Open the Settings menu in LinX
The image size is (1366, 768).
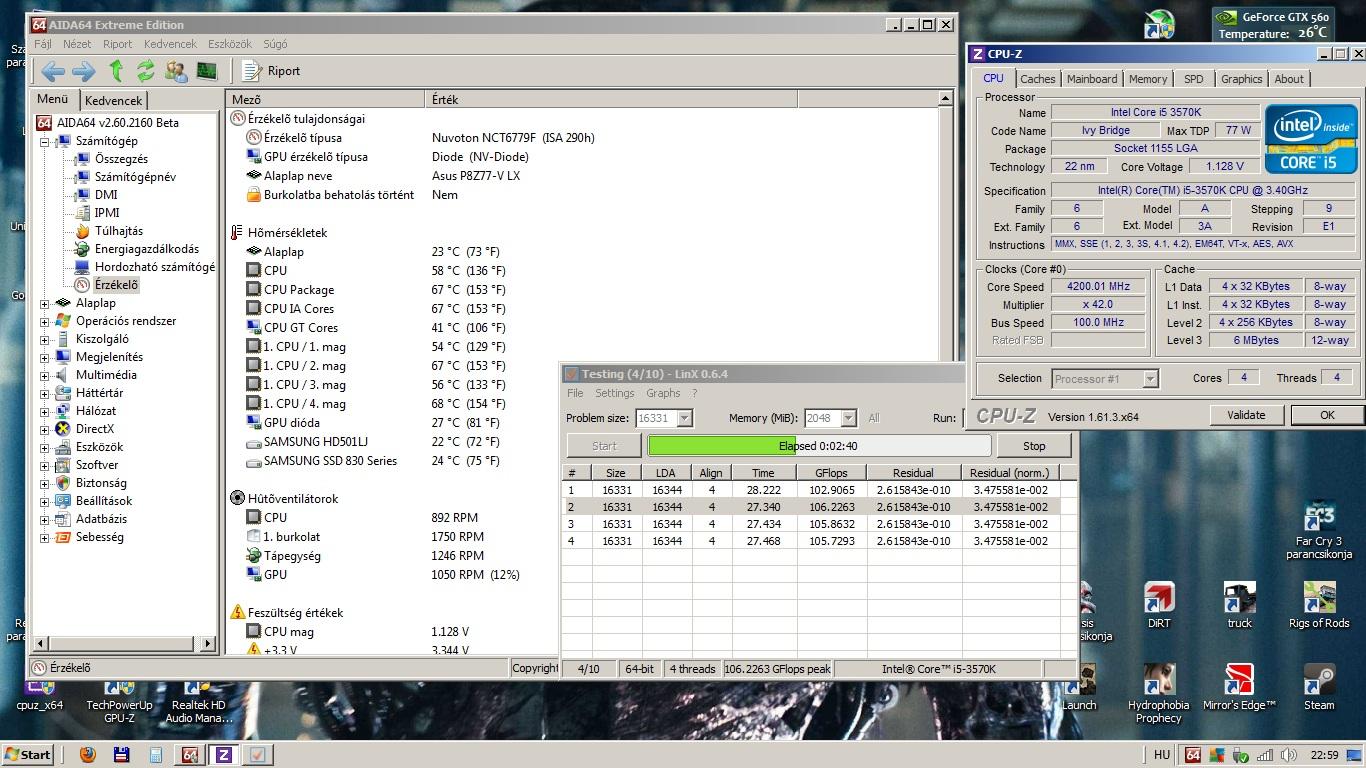click(x=615, y=393)
